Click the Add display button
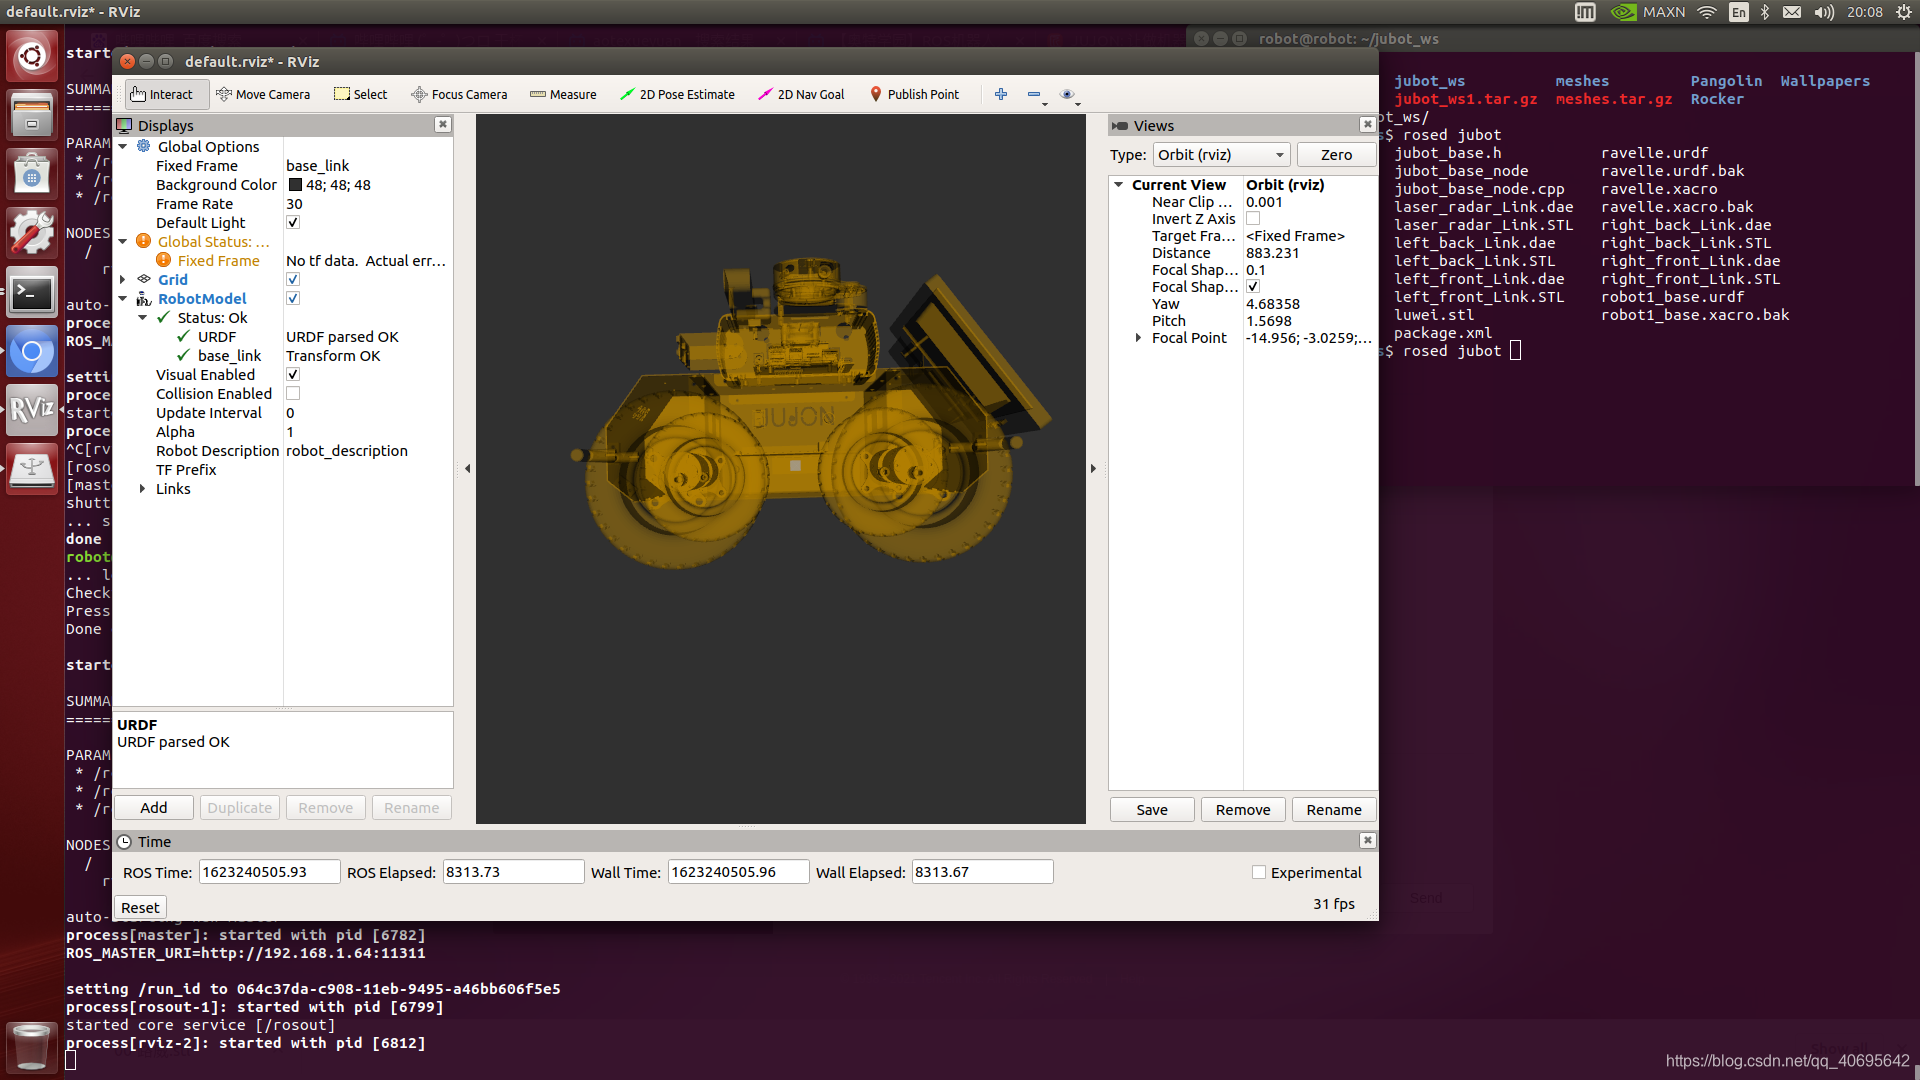This screenshot has width=1920, height=1080. (x=154, y=808)
